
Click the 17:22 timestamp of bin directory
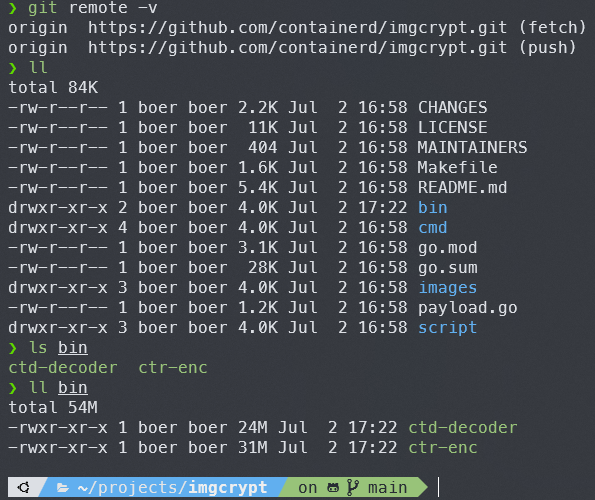coord(382,208)
